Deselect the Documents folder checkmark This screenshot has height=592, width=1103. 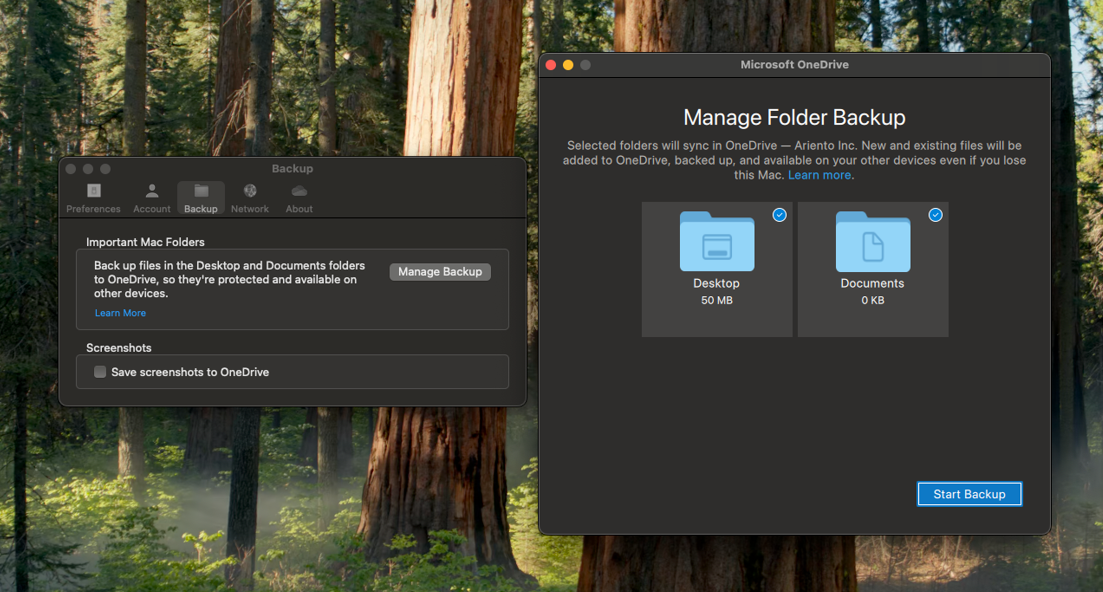[x=935, y=214]
